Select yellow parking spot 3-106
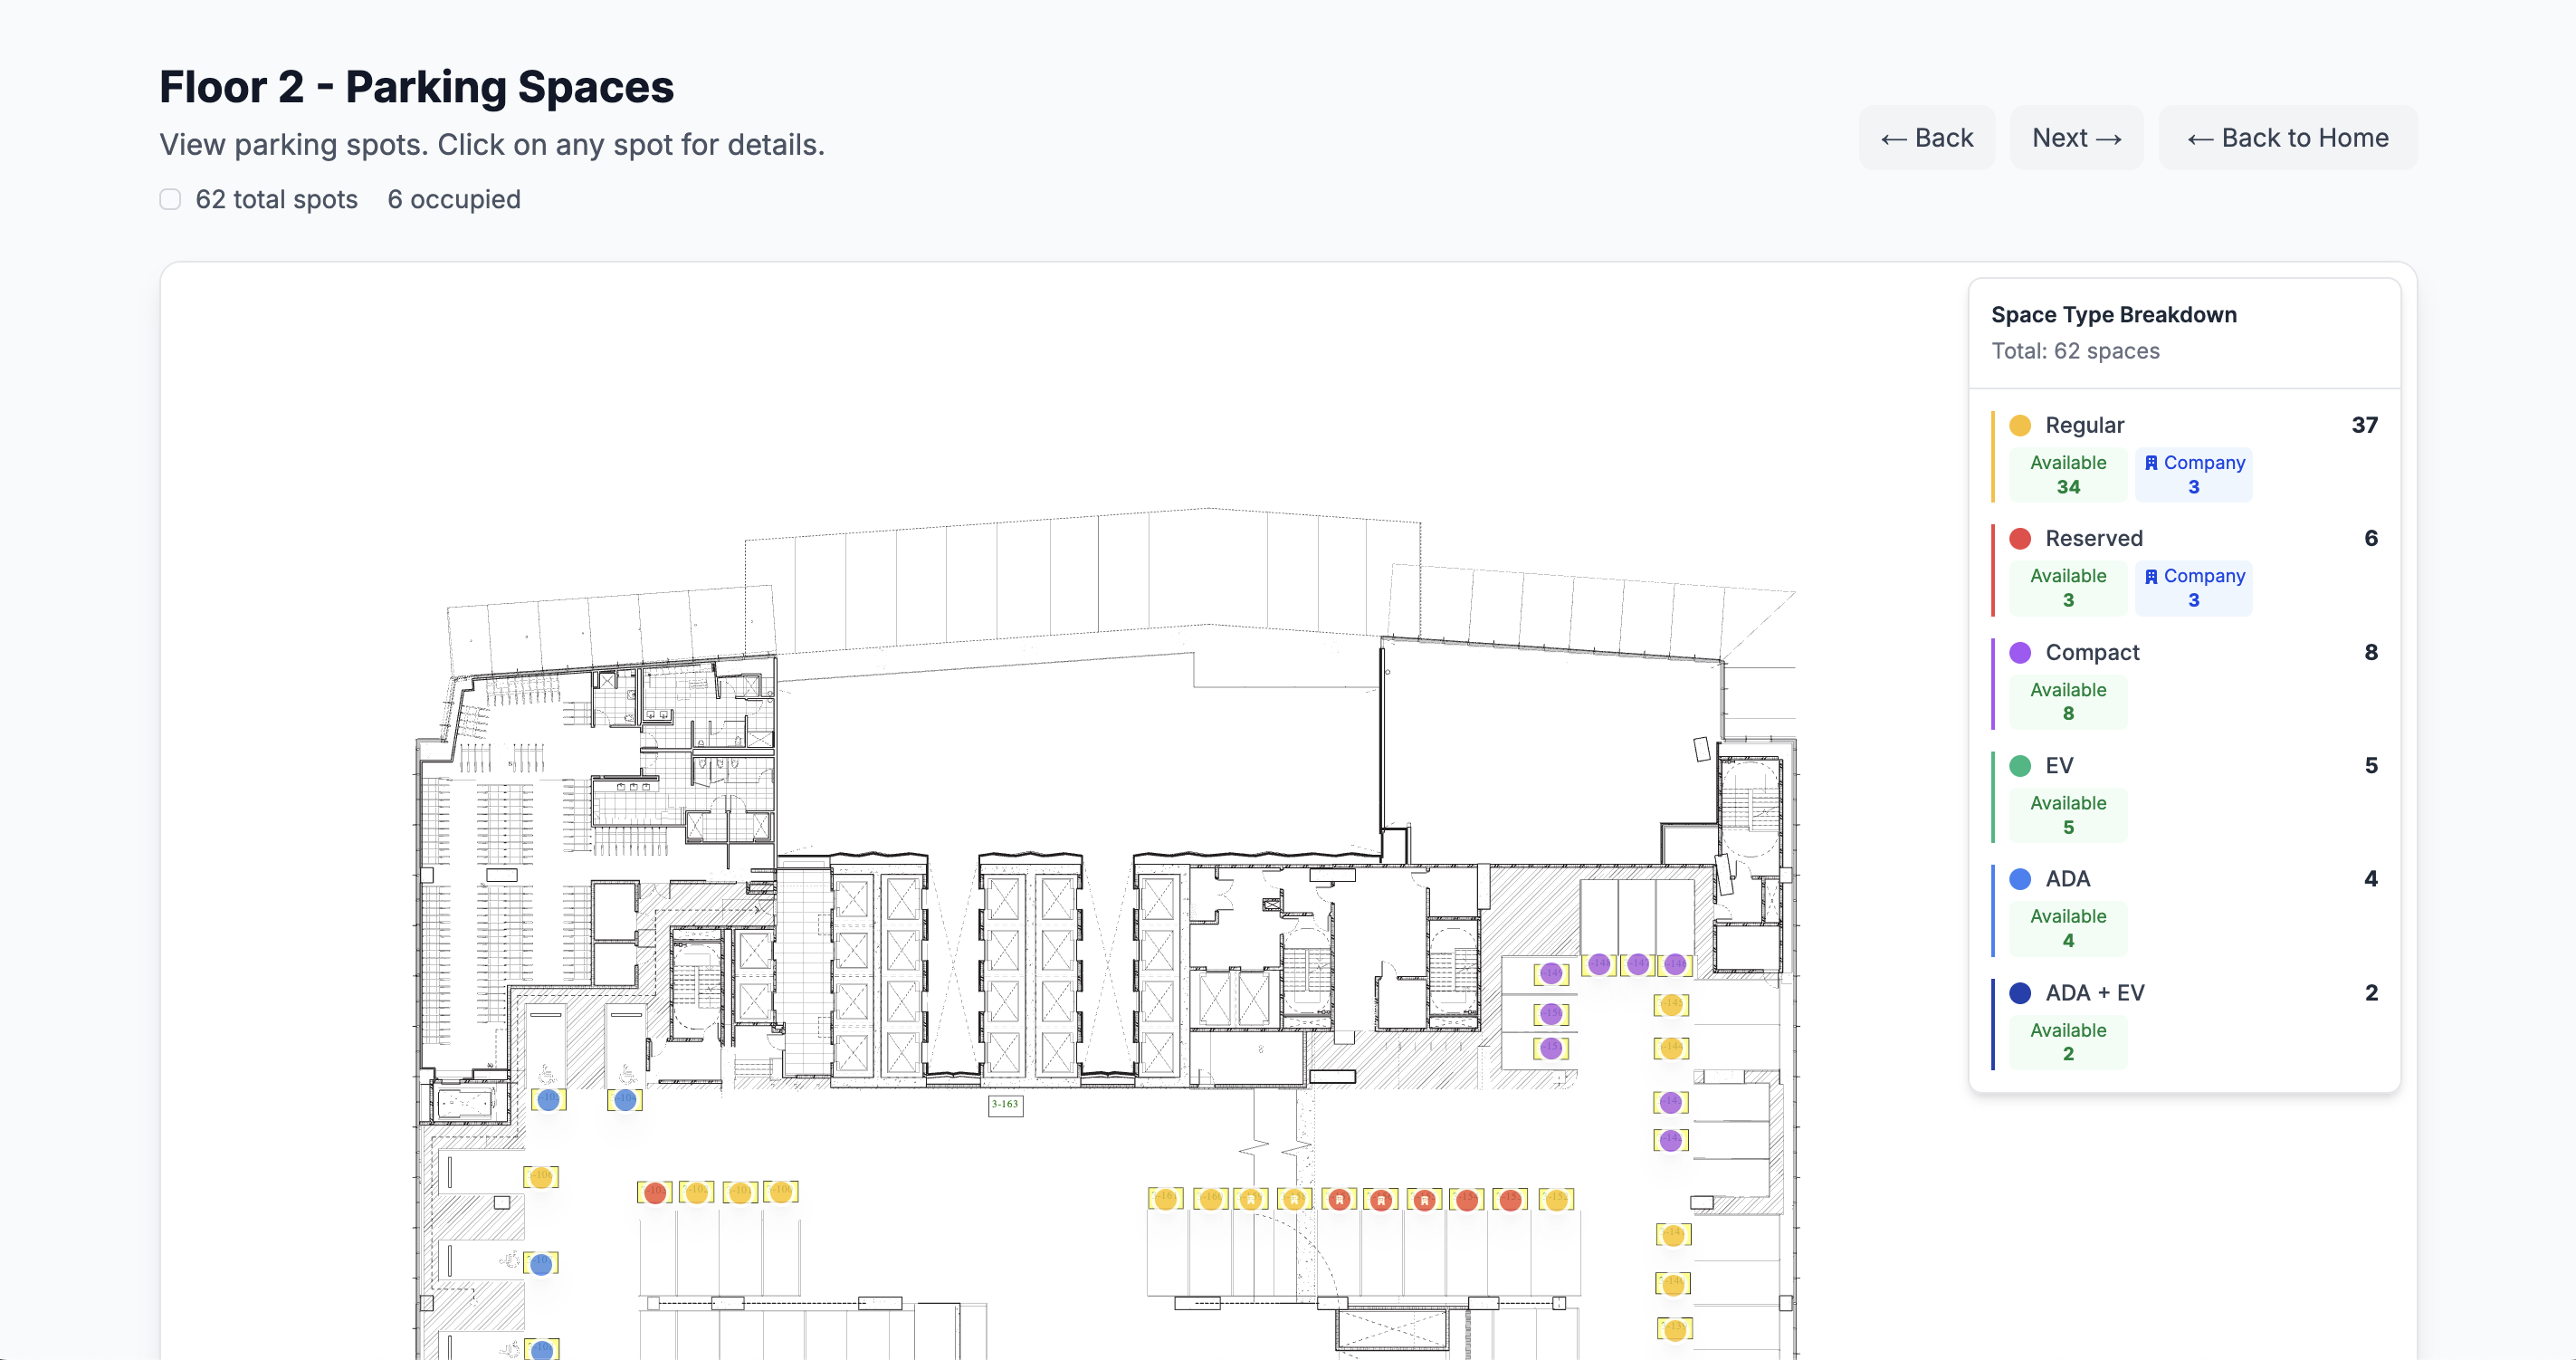 click(541, 1177)
